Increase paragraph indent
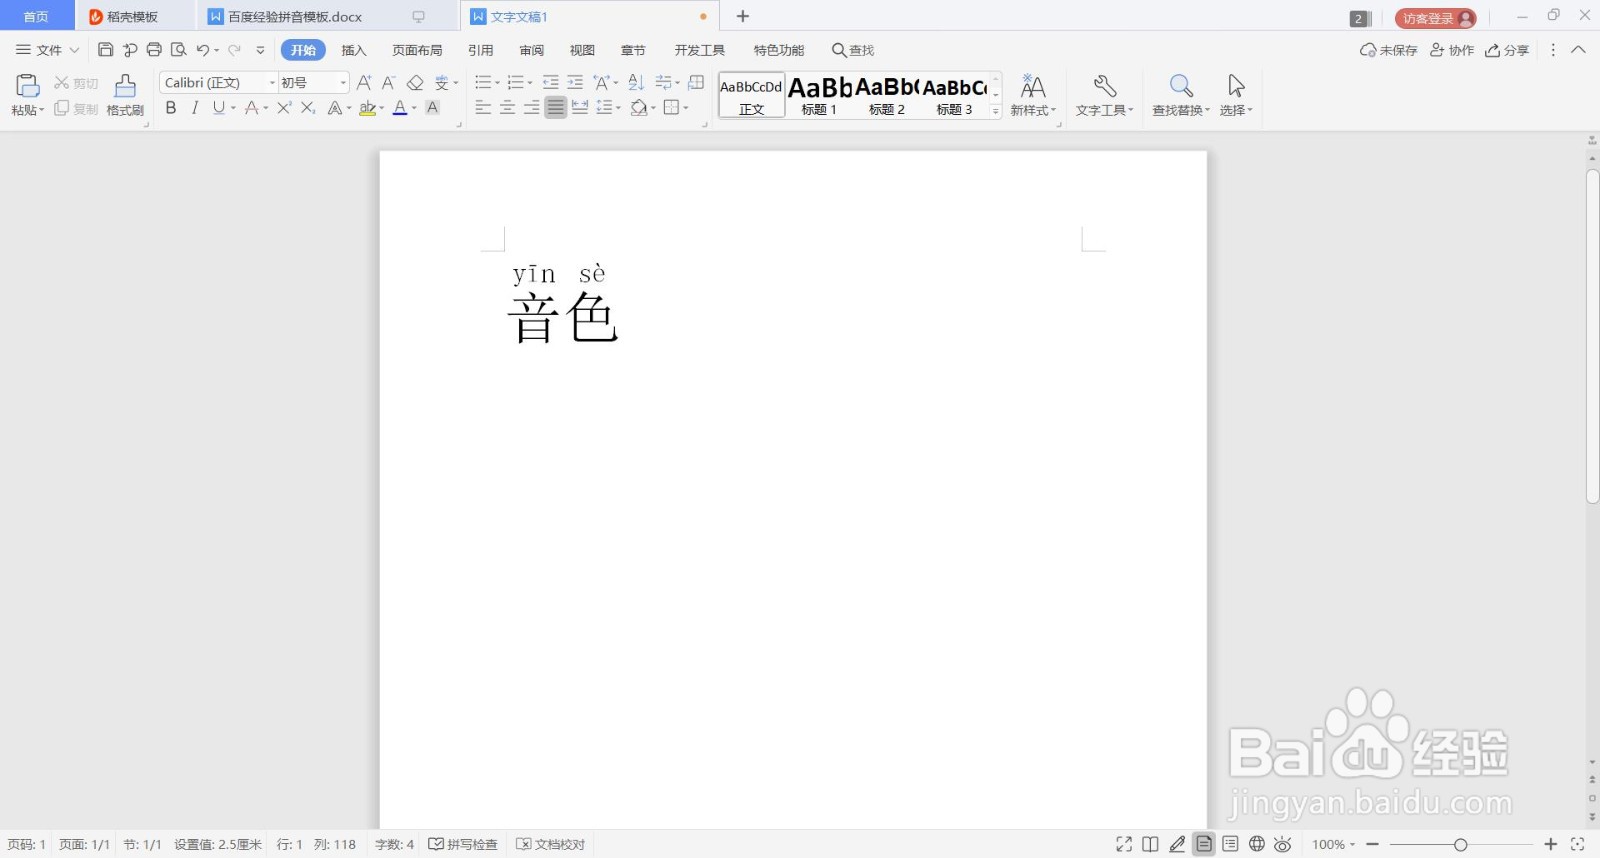1600x858 pixels. (x=575, y=83)
